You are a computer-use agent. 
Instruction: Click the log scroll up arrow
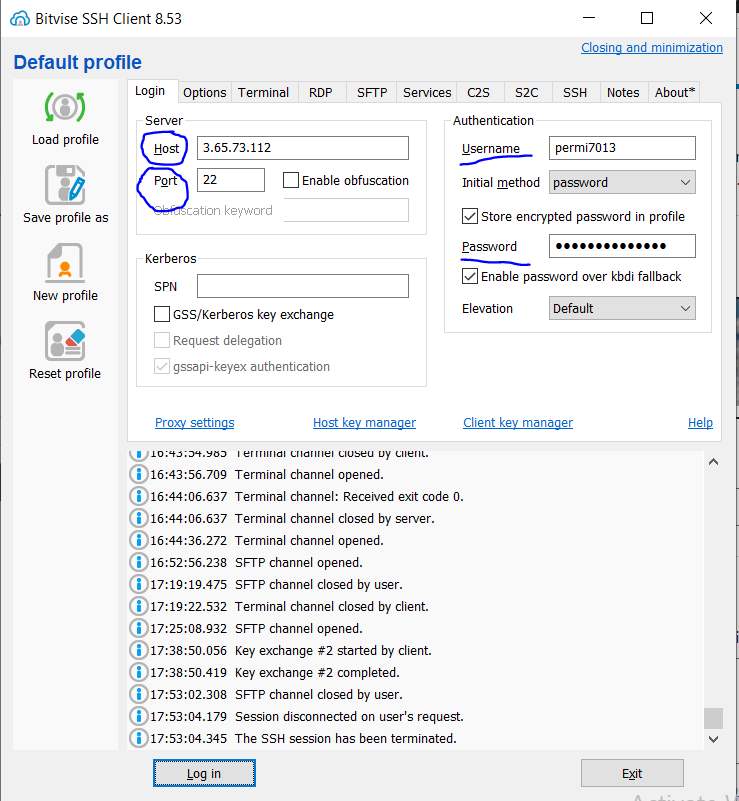[x=713, y=462]
